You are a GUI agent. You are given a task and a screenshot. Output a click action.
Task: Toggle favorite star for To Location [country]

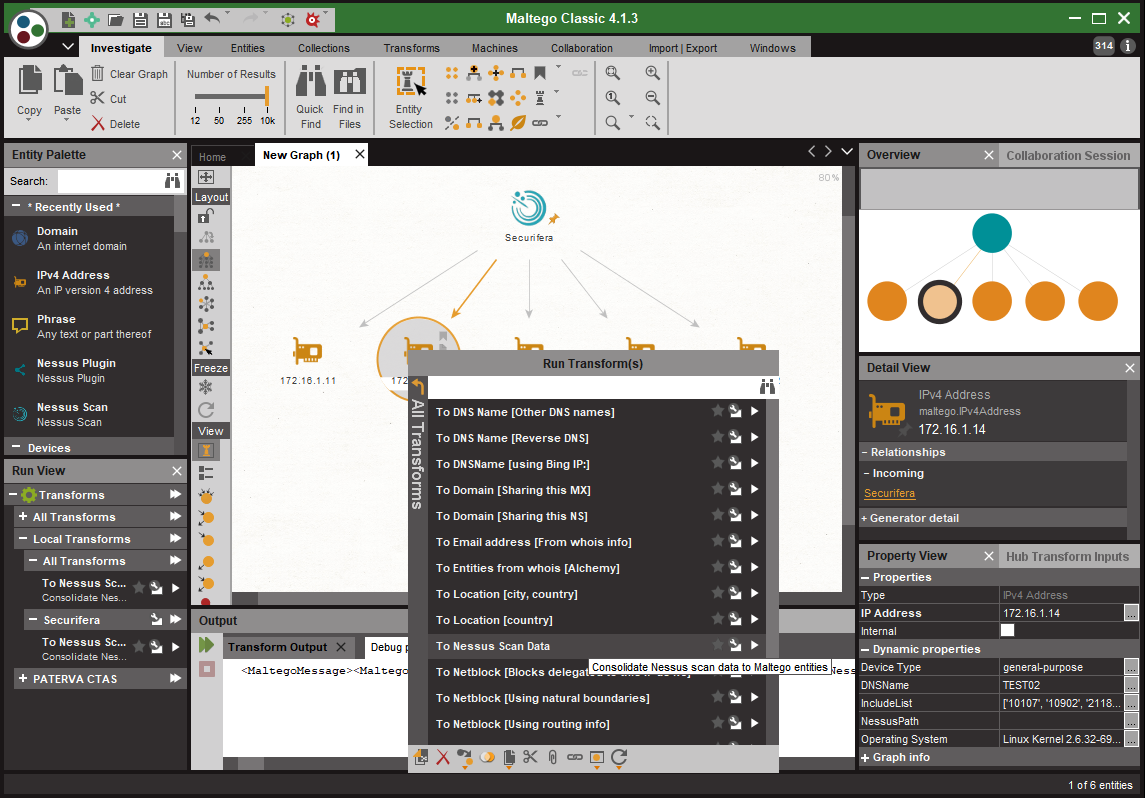717,618
